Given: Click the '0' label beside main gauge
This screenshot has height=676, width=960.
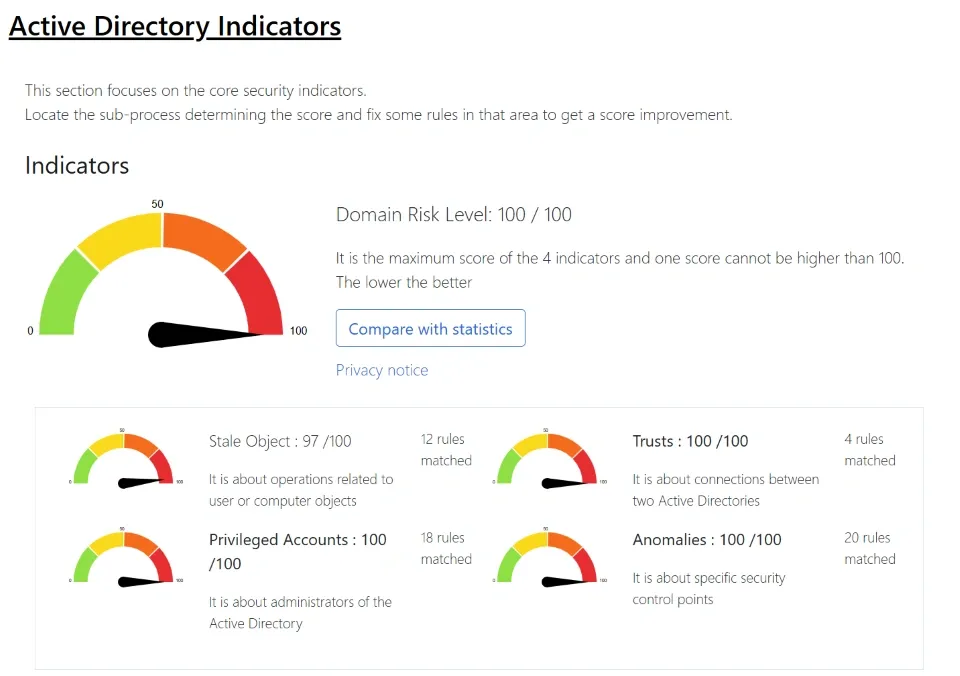Looking at the screenshot, I should [30, 331].
